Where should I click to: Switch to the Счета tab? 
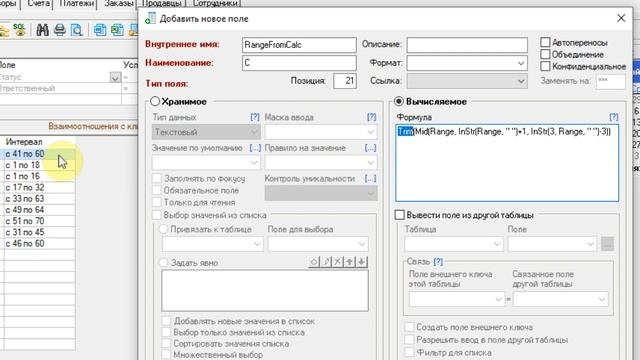(38, 4)
